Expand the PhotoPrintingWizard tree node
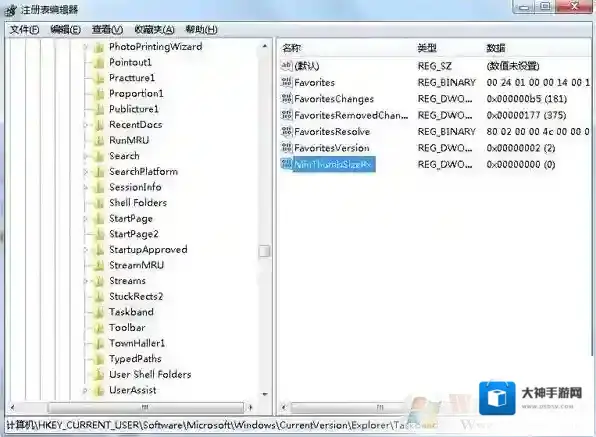This screenshot has height=437, width=596. coord(86,47)
